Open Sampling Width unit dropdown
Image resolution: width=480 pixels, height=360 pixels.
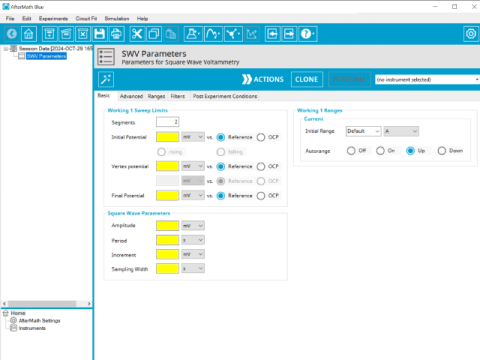tap(193, 268)
